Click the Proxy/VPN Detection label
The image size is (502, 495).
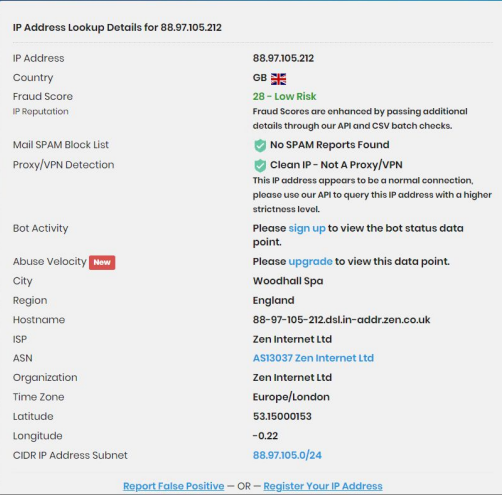[x=64, y=165]
